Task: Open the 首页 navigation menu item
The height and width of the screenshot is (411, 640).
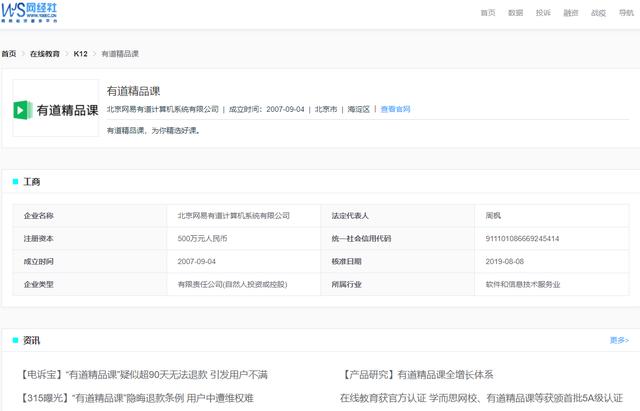Action: [x=488, y=13]
